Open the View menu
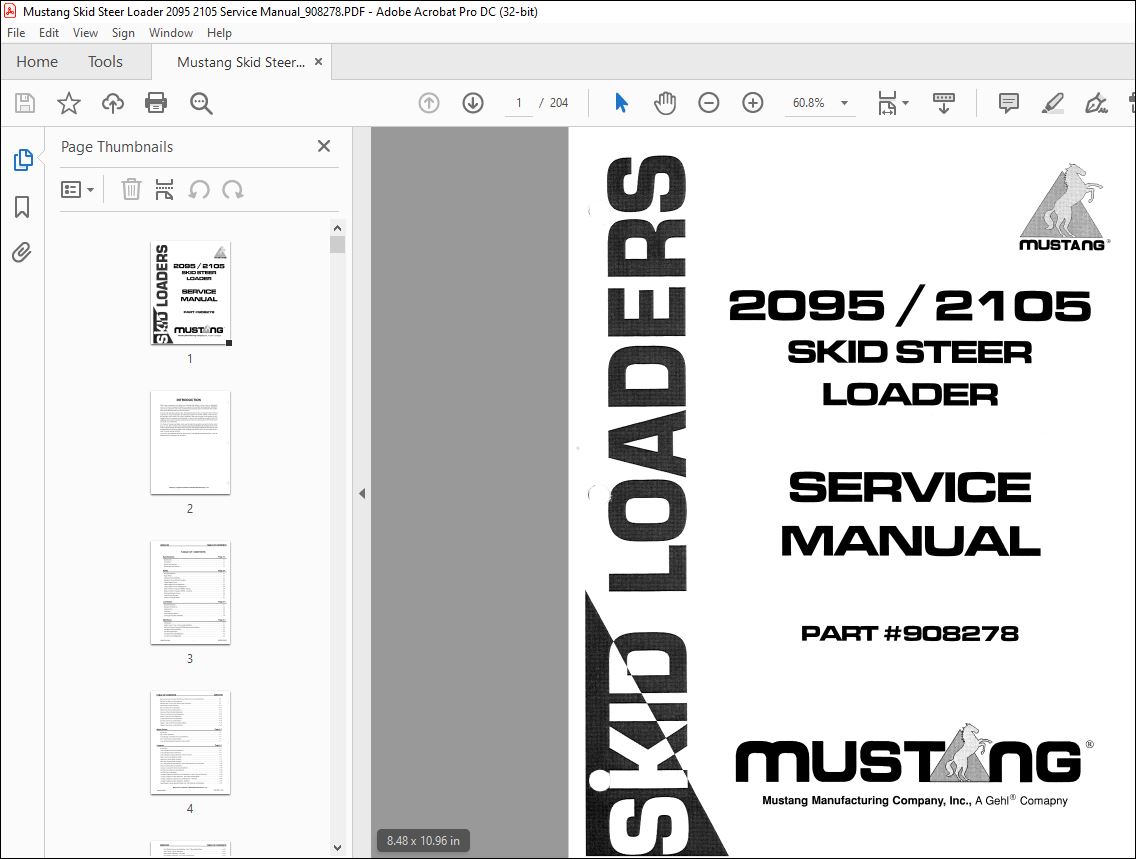Image resolution: width=1136 pixels, height=859 pixels. (x=85, y=33)
